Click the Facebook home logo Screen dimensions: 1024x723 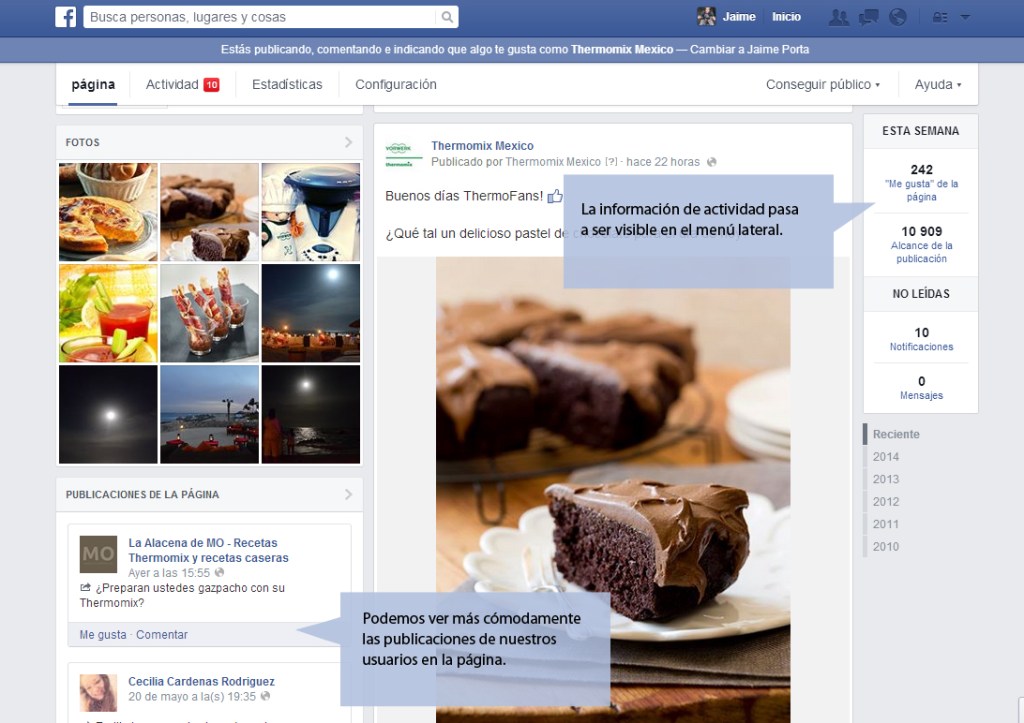pos(66,16)
